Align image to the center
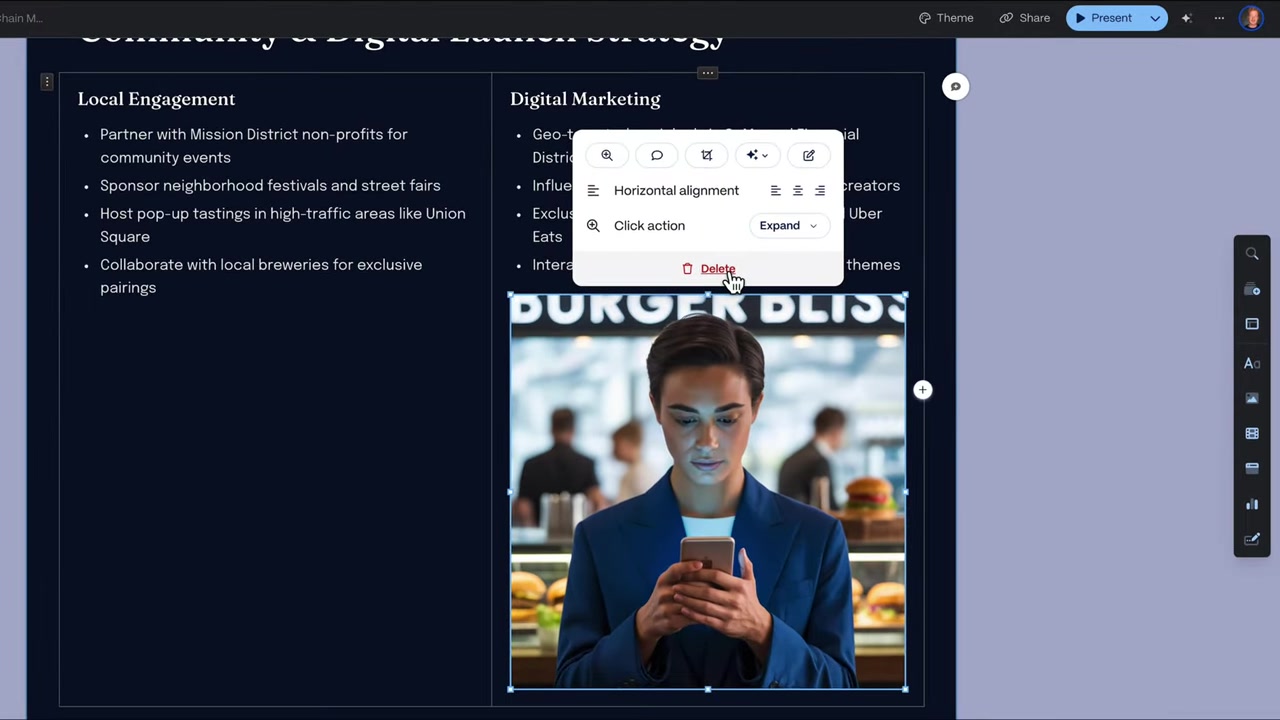 click(798, 190)
